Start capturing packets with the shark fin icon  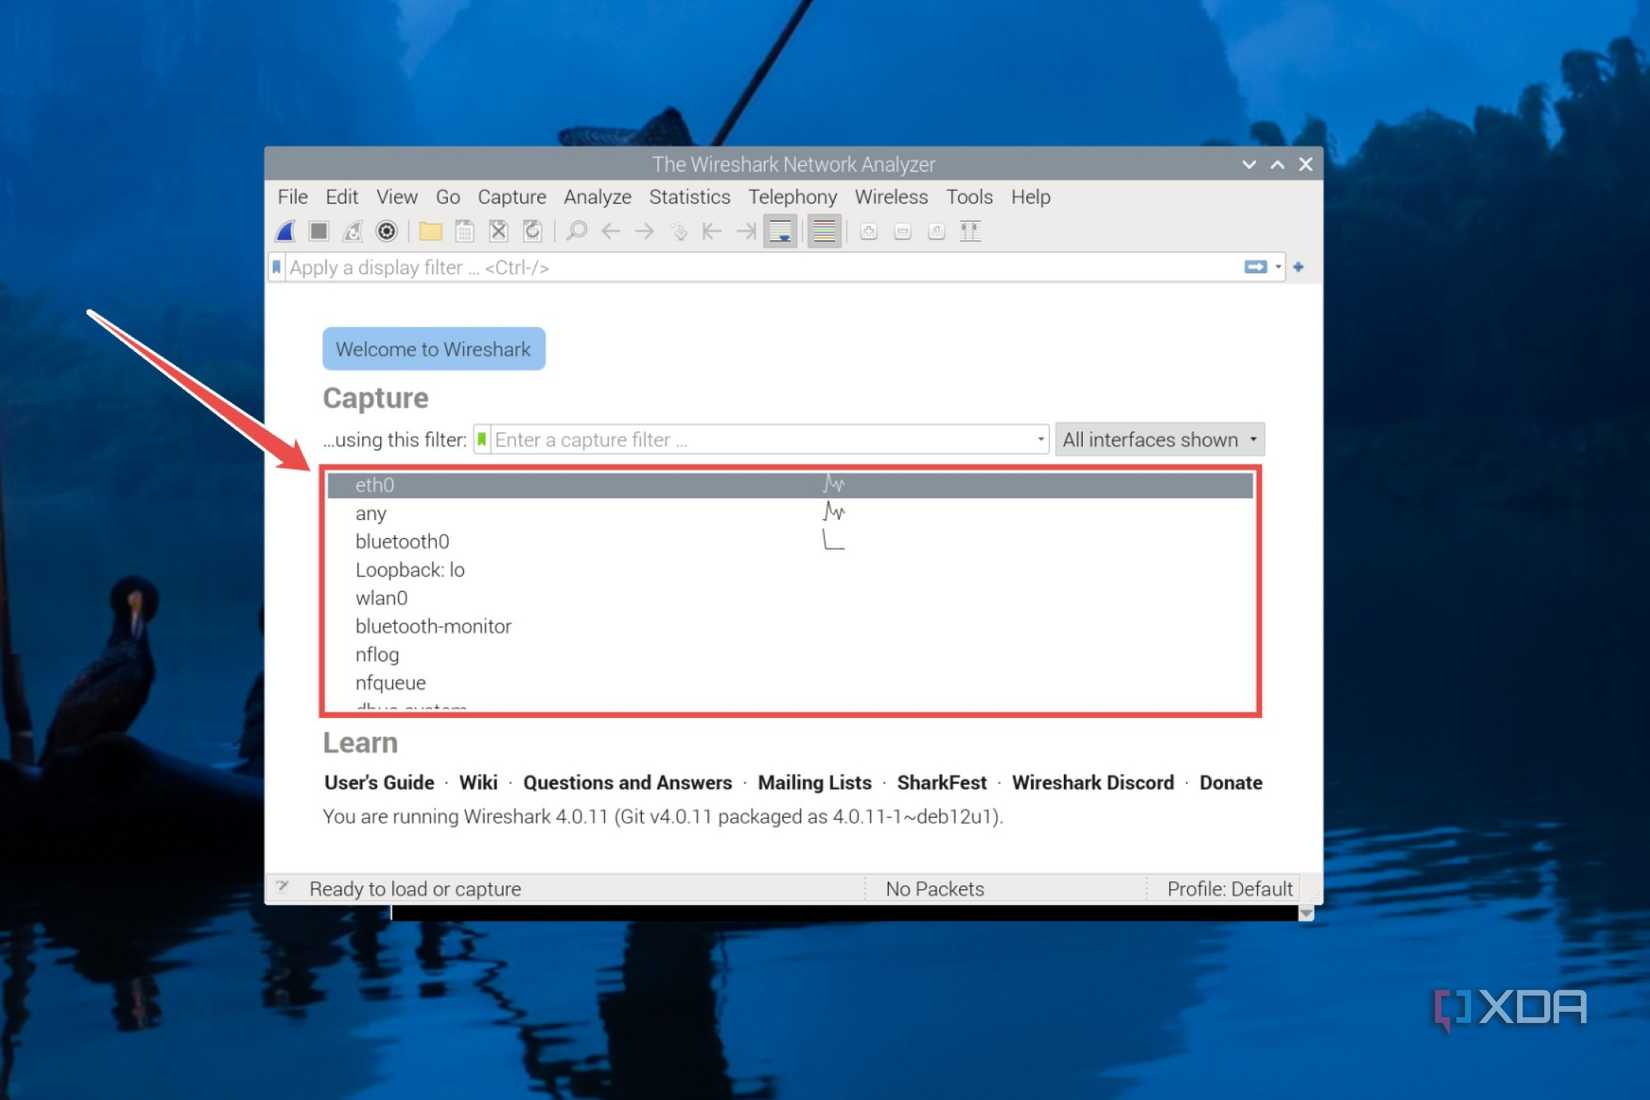click(286, 232)
